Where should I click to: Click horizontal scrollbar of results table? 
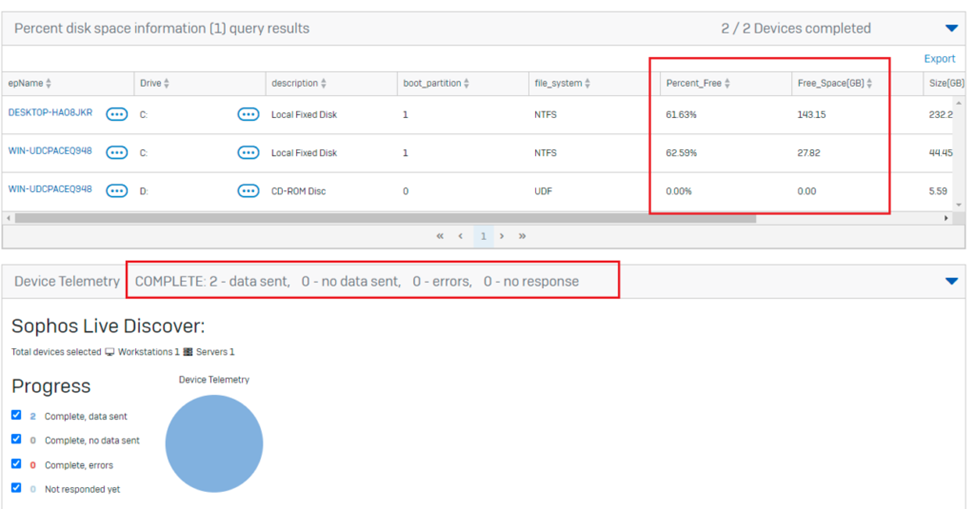point(386,218)
